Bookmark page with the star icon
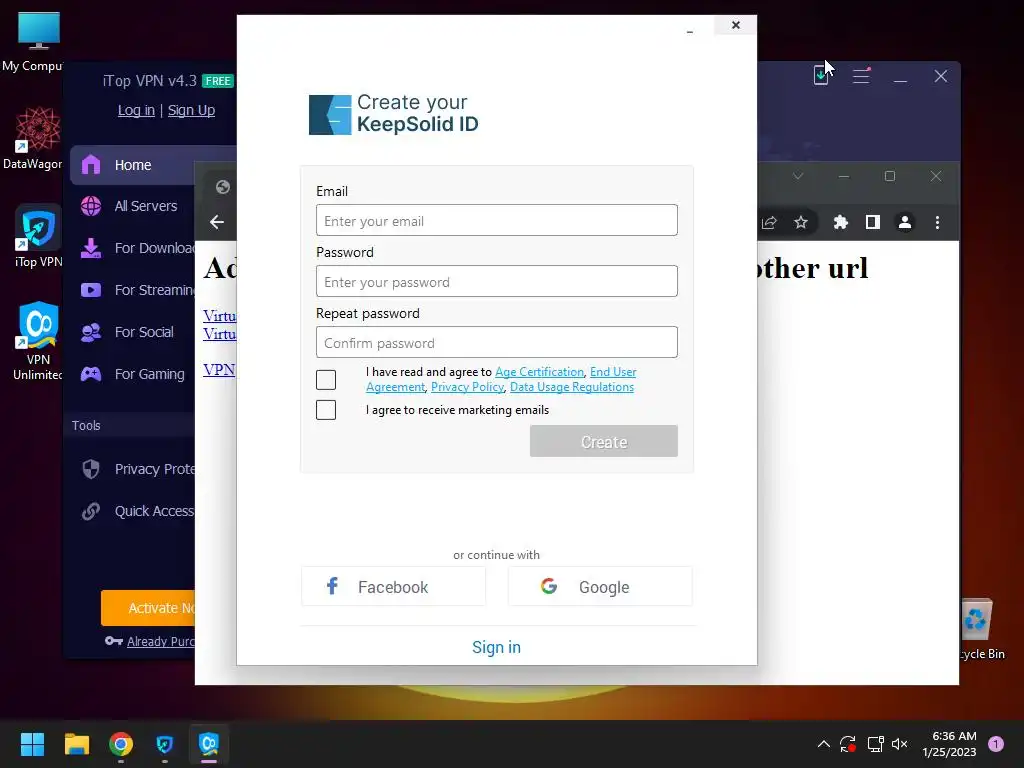This screenshot has height=768, width=1024. [801, 223]
